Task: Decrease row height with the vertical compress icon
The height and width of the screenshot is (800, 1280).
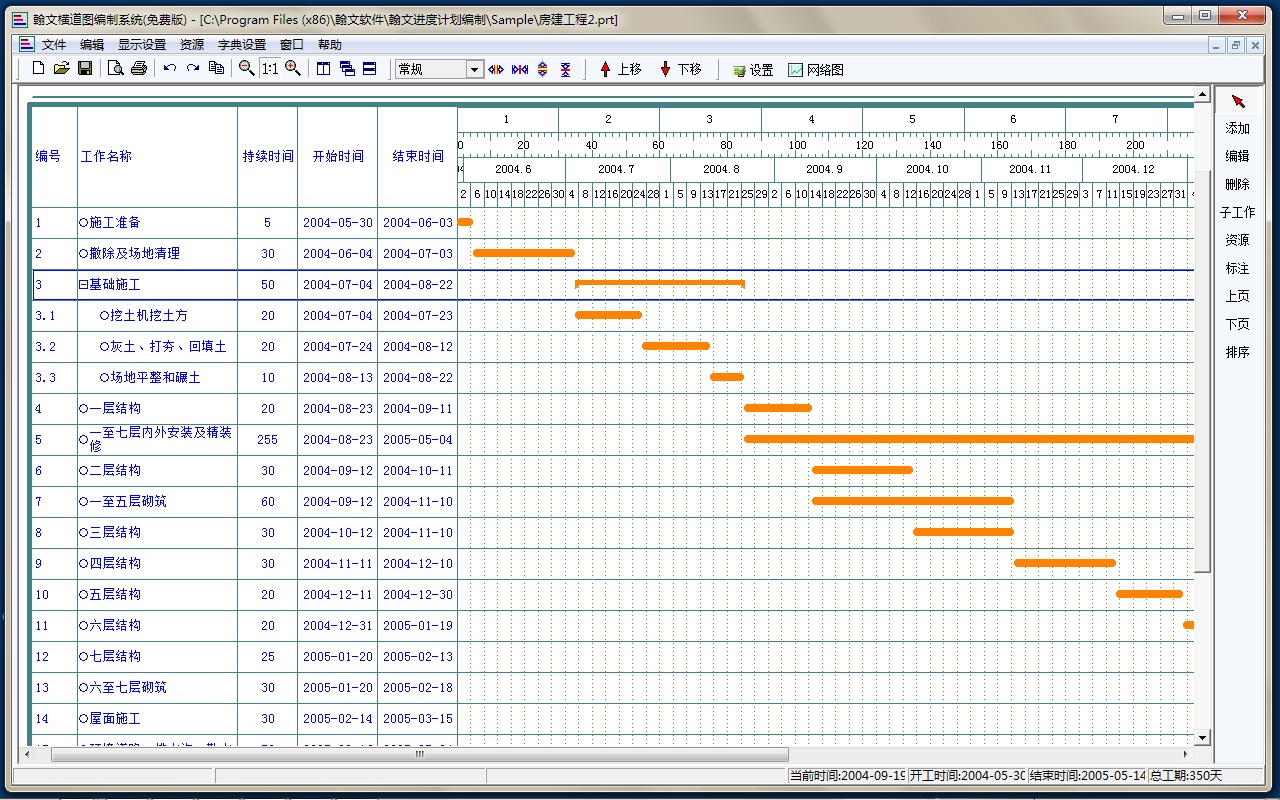Action: point(566,69)
